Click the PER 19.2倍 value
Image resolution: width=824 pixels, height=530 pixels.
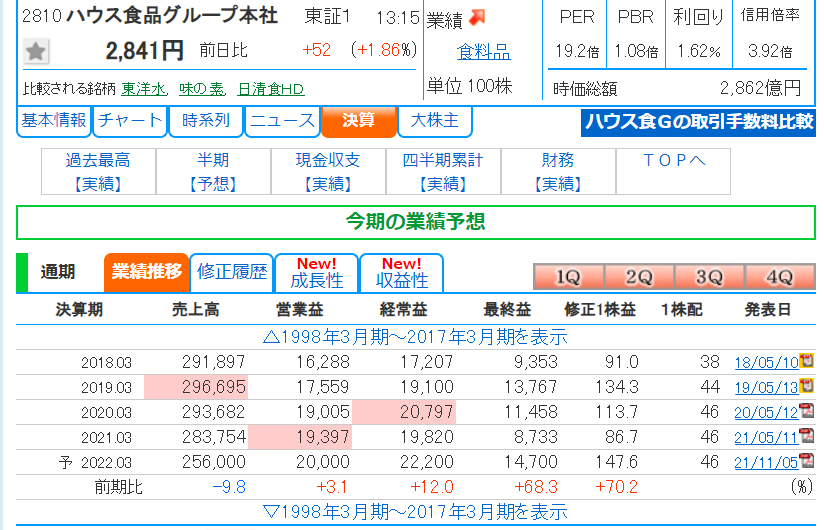pos(577,51)
